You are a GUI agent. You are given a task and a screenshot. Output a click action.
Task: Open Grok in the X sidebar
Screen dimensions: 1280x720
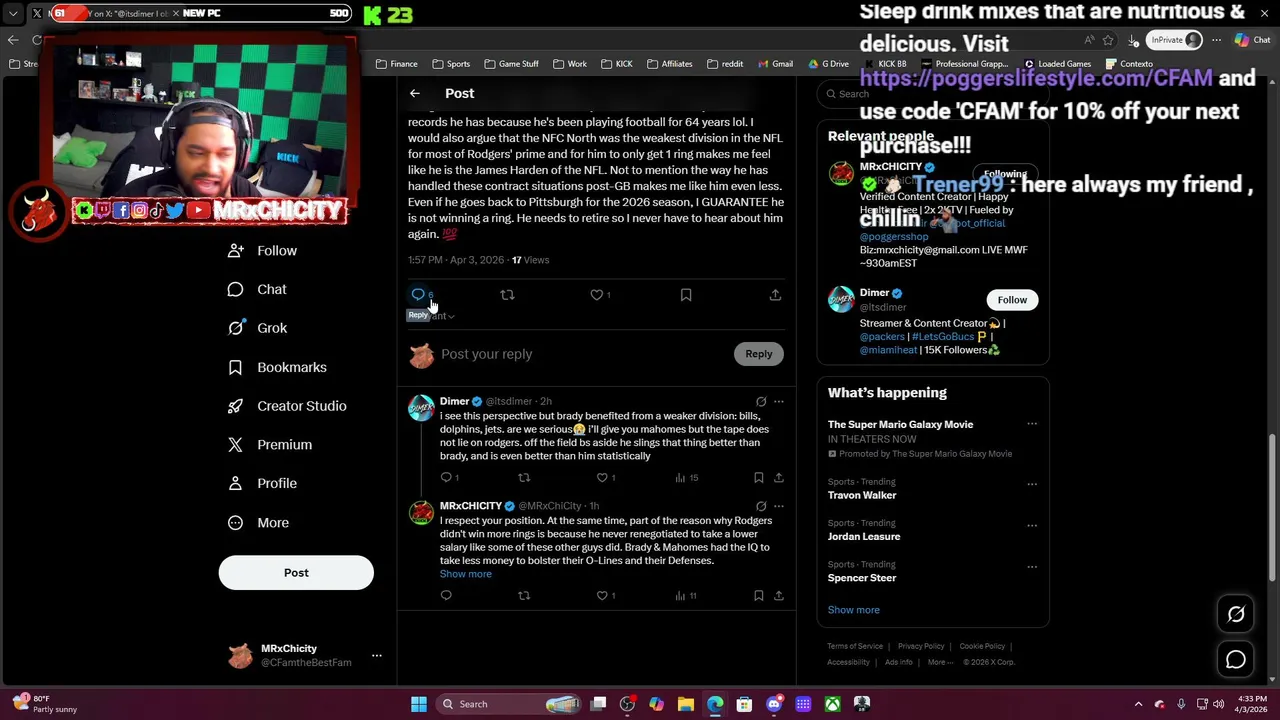coord(257,328)
